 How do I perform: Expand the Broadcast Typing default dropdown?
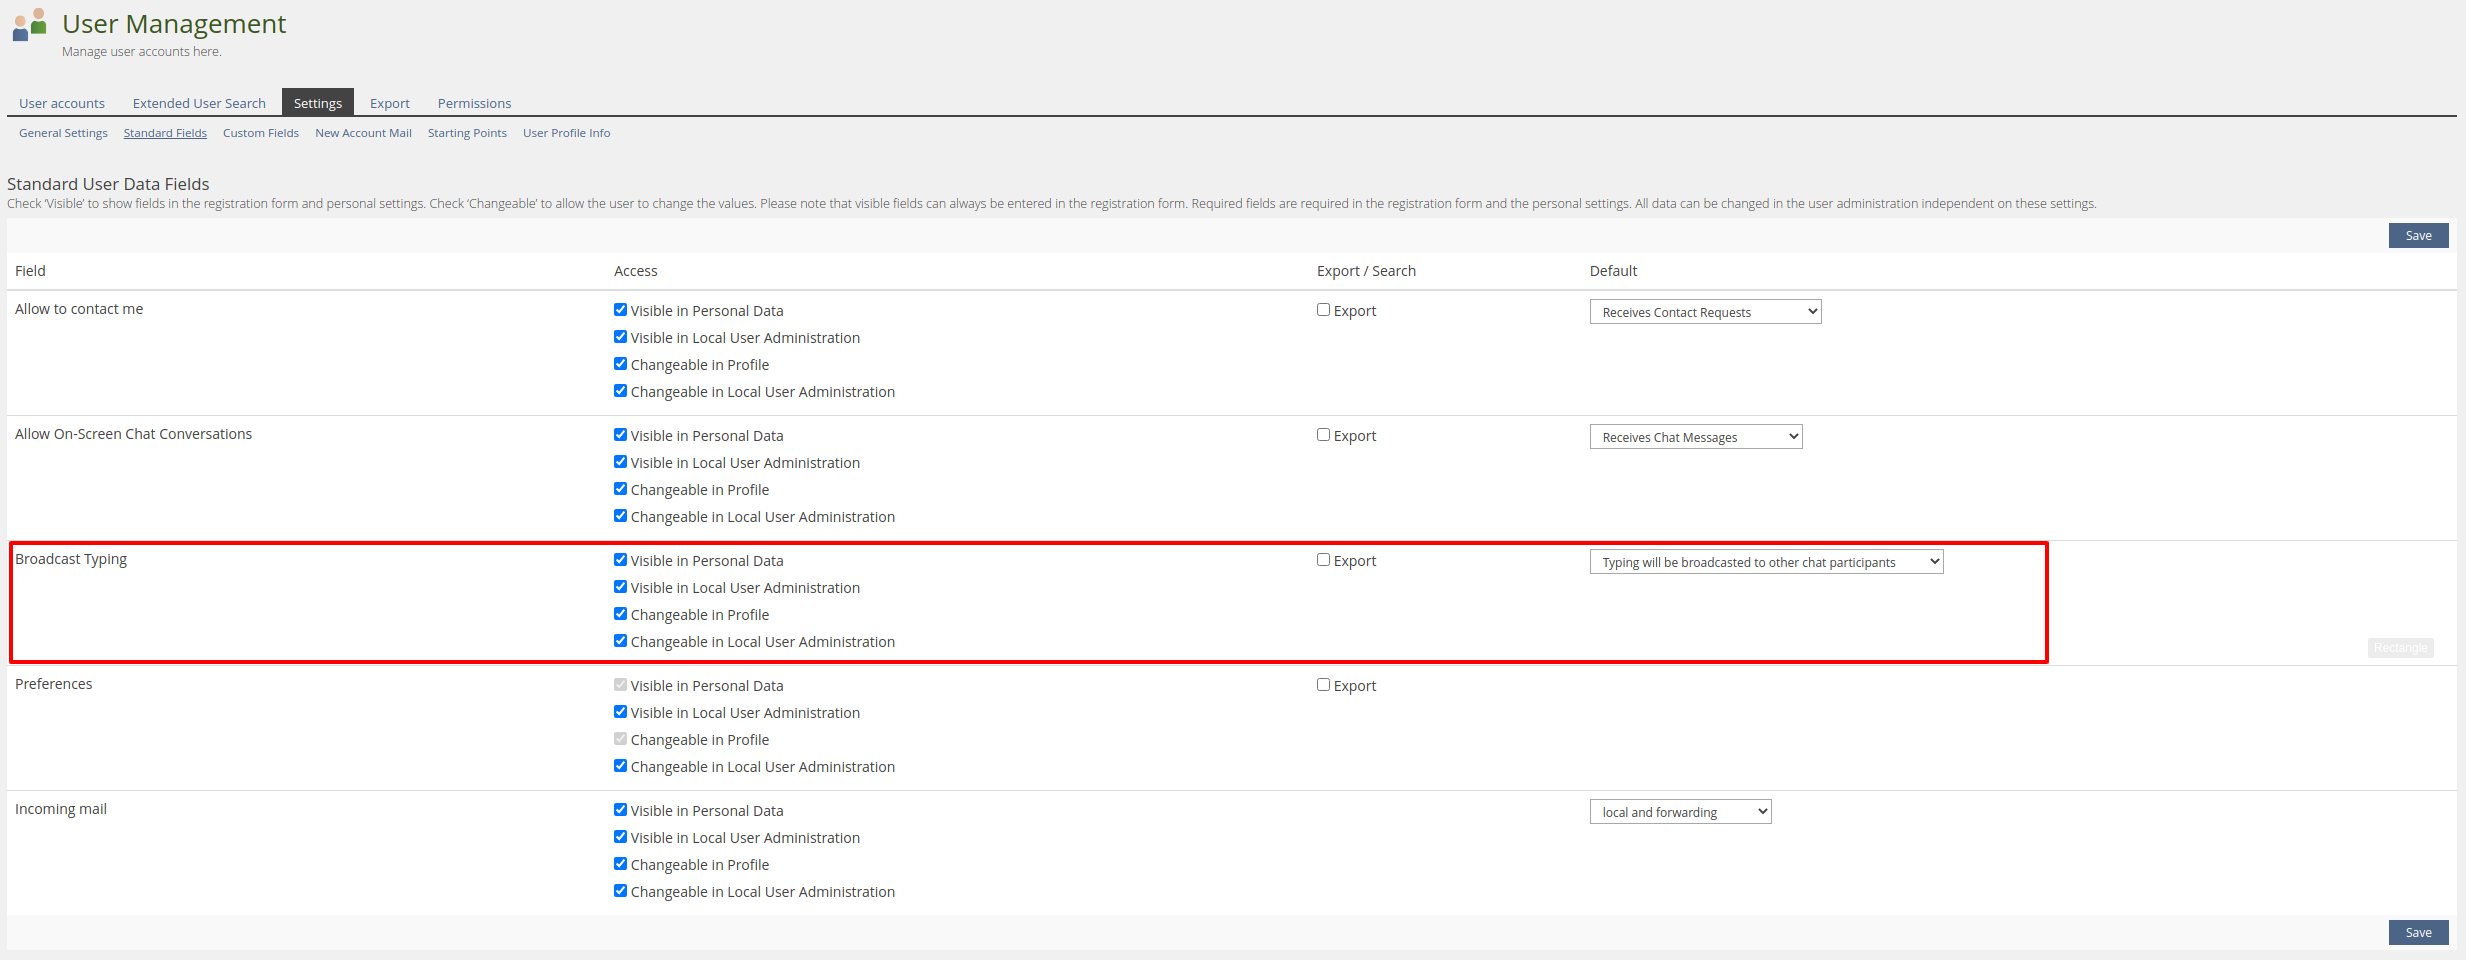pyautogui.click(x=1766, y=562)
